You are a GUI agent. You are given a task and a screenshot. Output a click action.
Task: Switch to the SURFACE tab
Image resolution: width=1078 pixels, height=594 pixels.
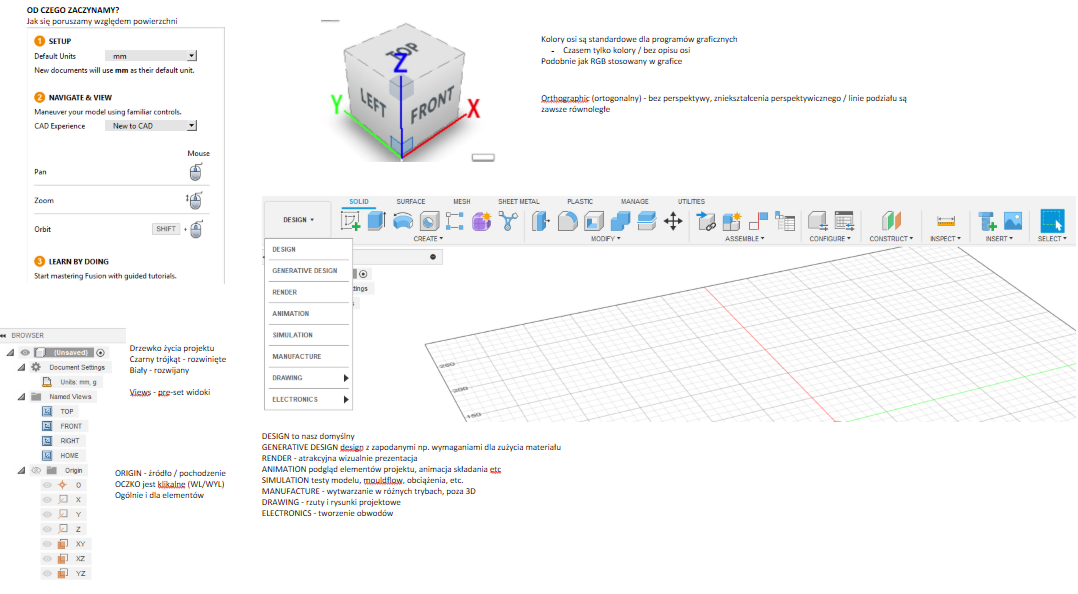coord(410,201)
